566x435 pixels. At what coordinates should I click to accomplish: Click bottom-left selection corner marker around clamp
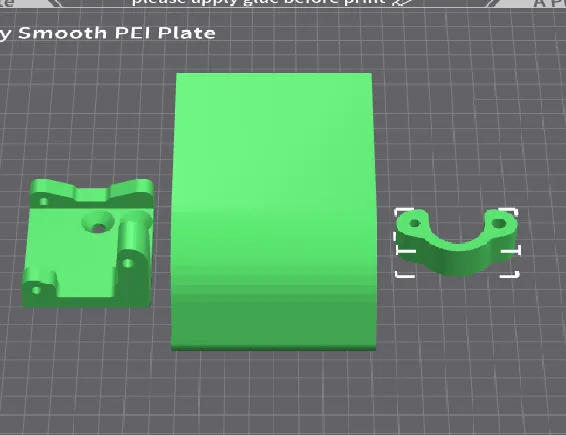pyautogui.click(x=405, y=274)
